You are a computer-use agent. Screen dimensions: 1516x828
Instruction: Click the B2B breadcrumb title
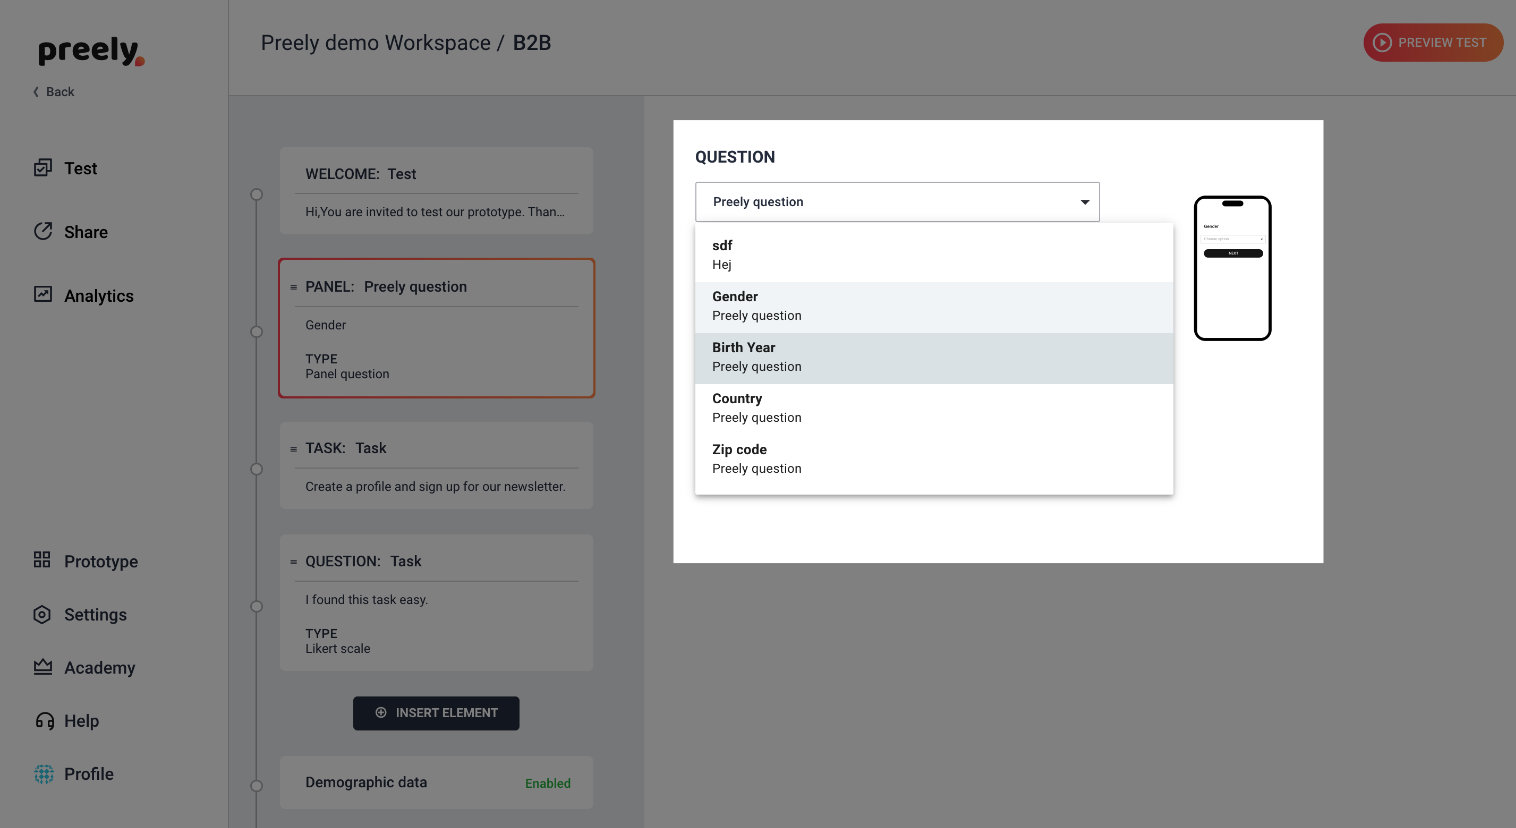coord(532,43)
